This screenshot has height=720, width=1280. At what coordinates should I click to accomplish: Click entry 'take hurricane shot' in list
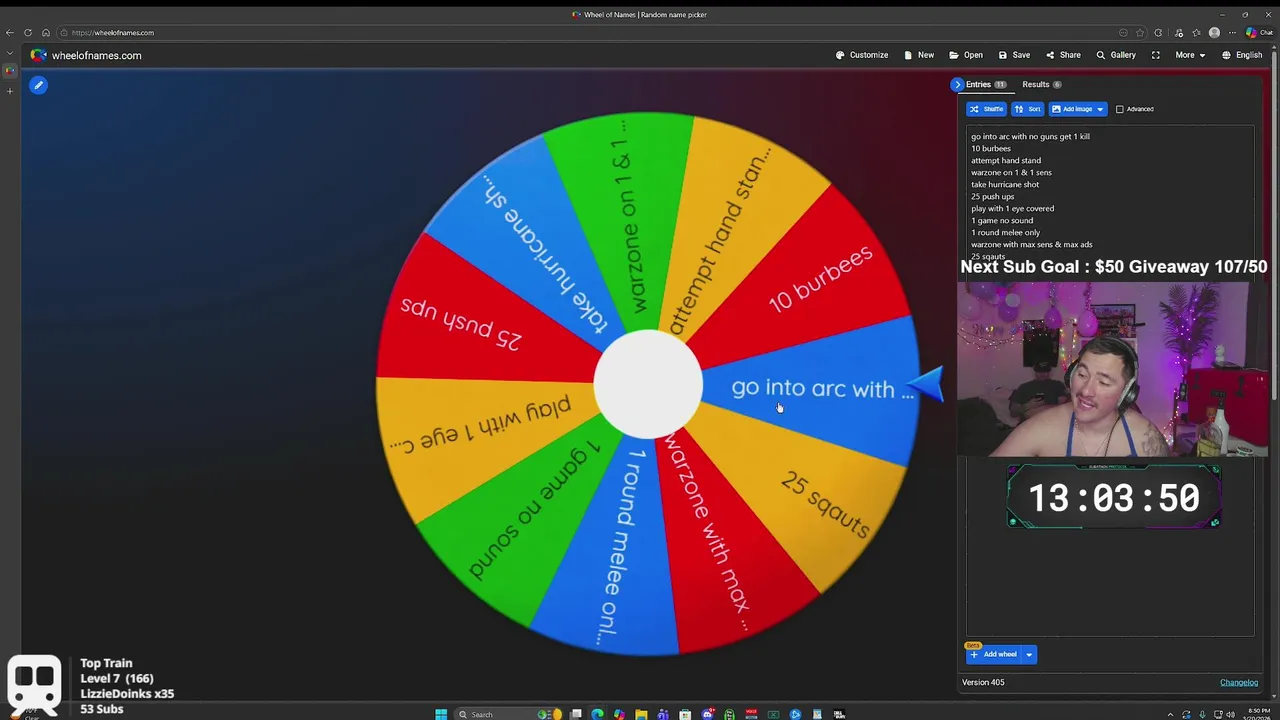[x=1005, y=184]
